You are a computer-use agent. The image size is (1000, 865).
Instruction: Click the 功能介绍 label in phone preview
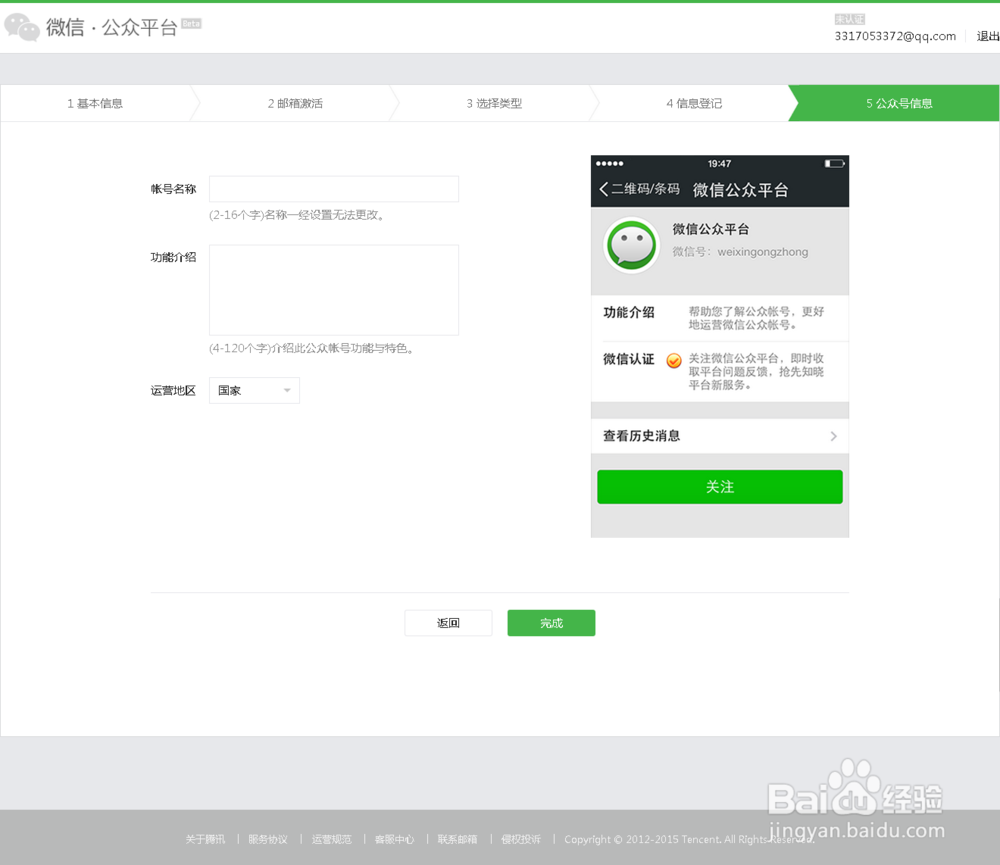[629, 313]
